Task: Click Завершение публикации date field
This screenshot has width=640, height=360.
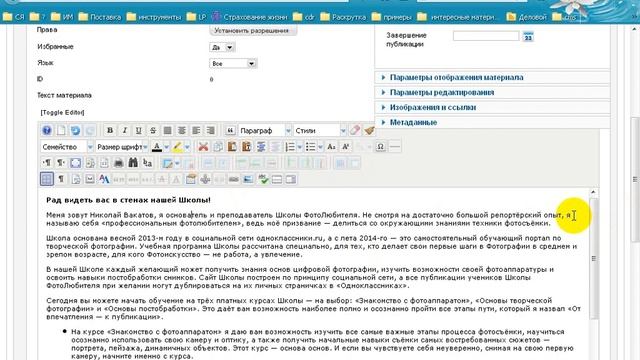Action: pyautogui.click(x=486, y=36)
